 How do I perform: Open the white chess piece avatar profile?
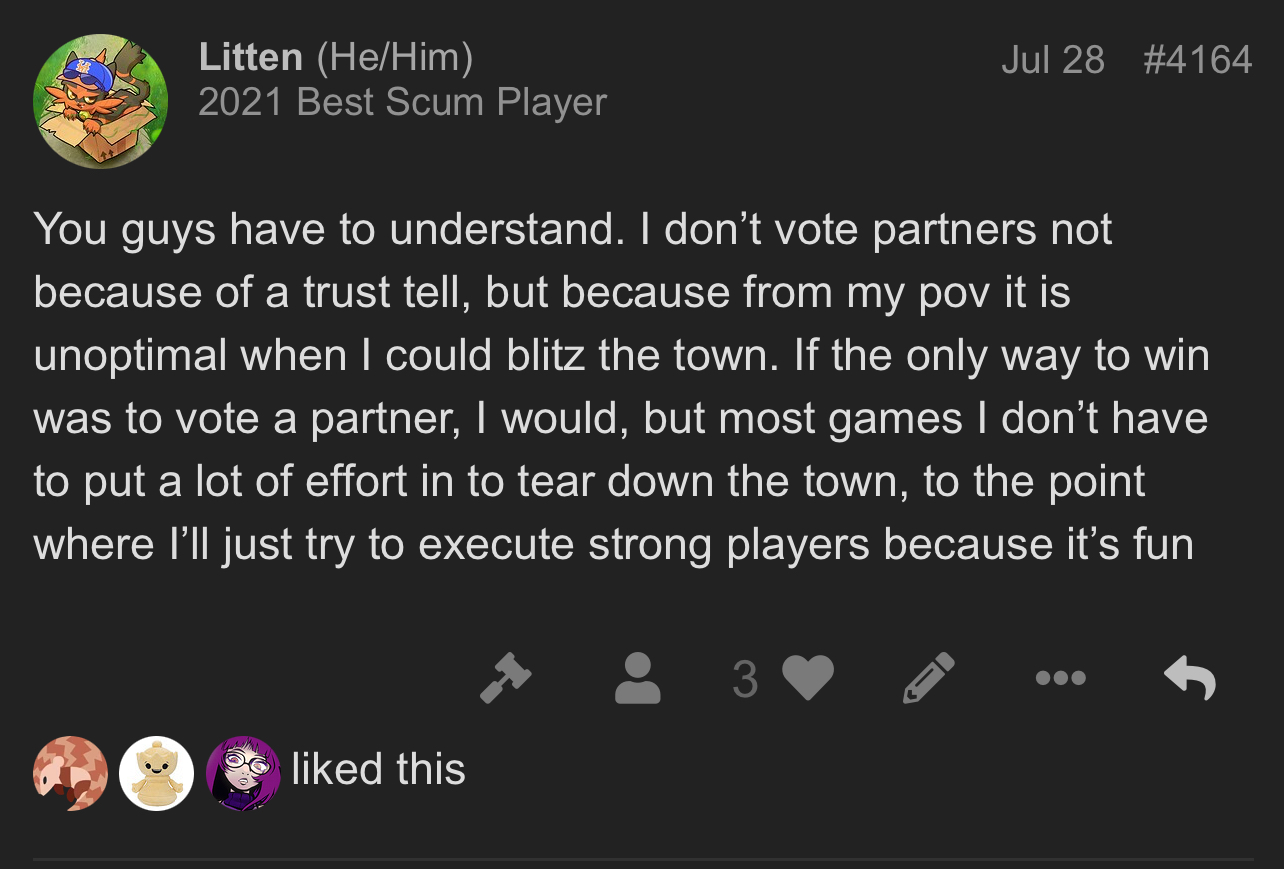point(157,773)
